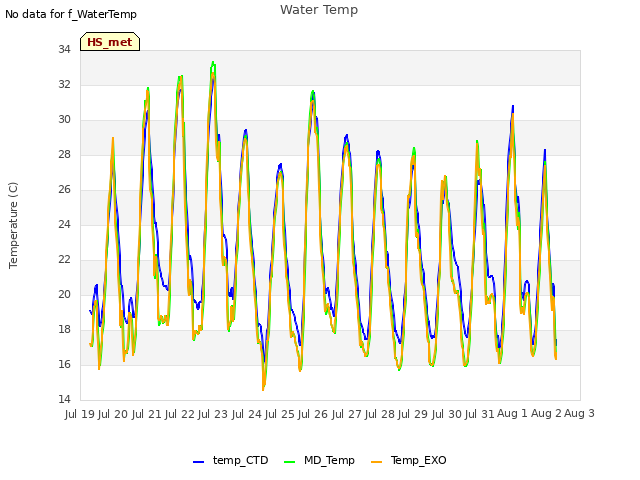Screen dimensions: 640x480
Task: Click the Jul 28 x-axis tick label
Action: (380, 414)
